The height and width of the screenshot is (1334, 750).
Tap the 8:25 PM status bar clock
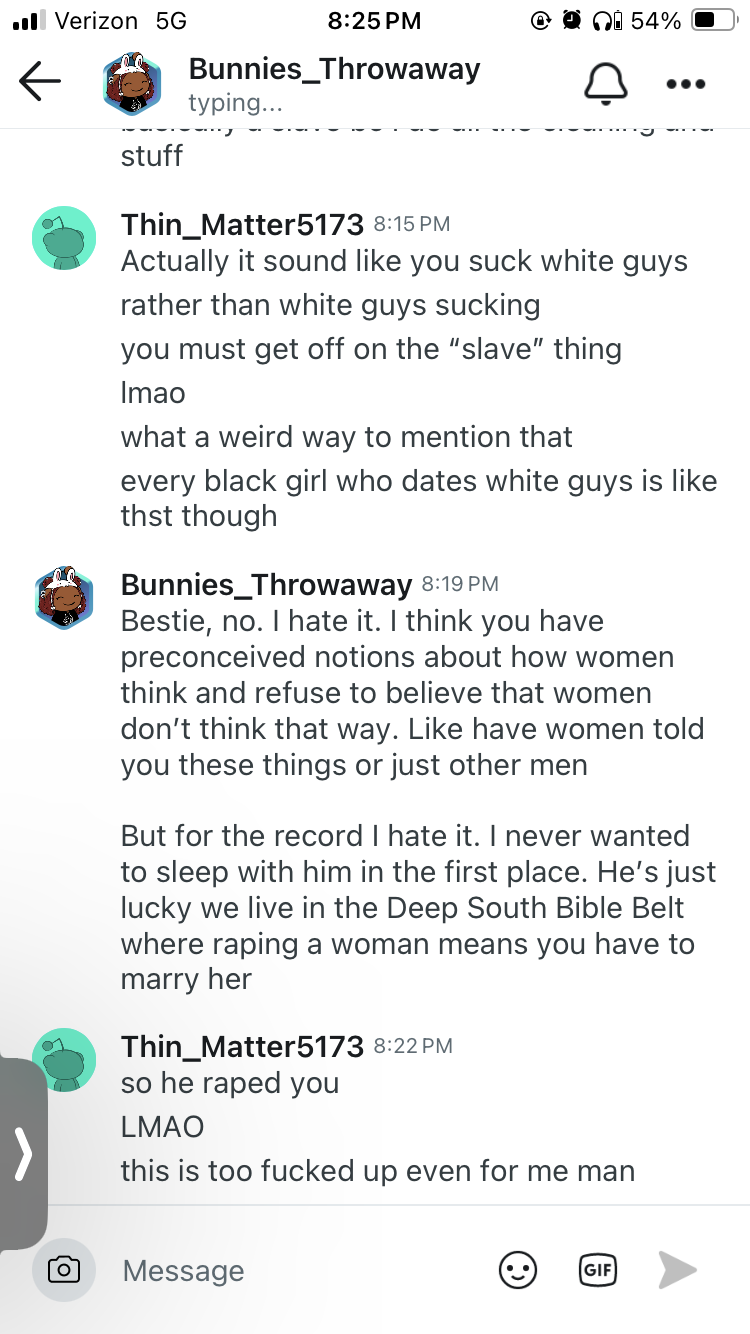[374, 20]
